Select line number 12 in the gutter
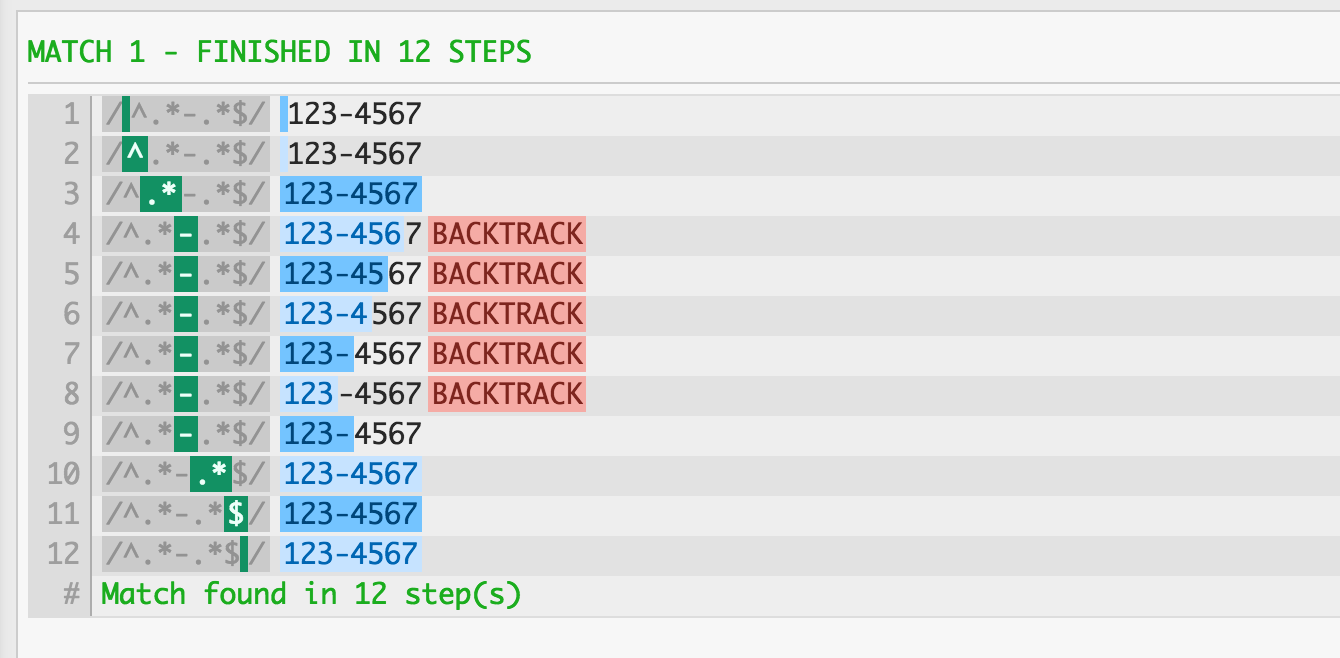 pyautogui.click(x=63, y=554)
